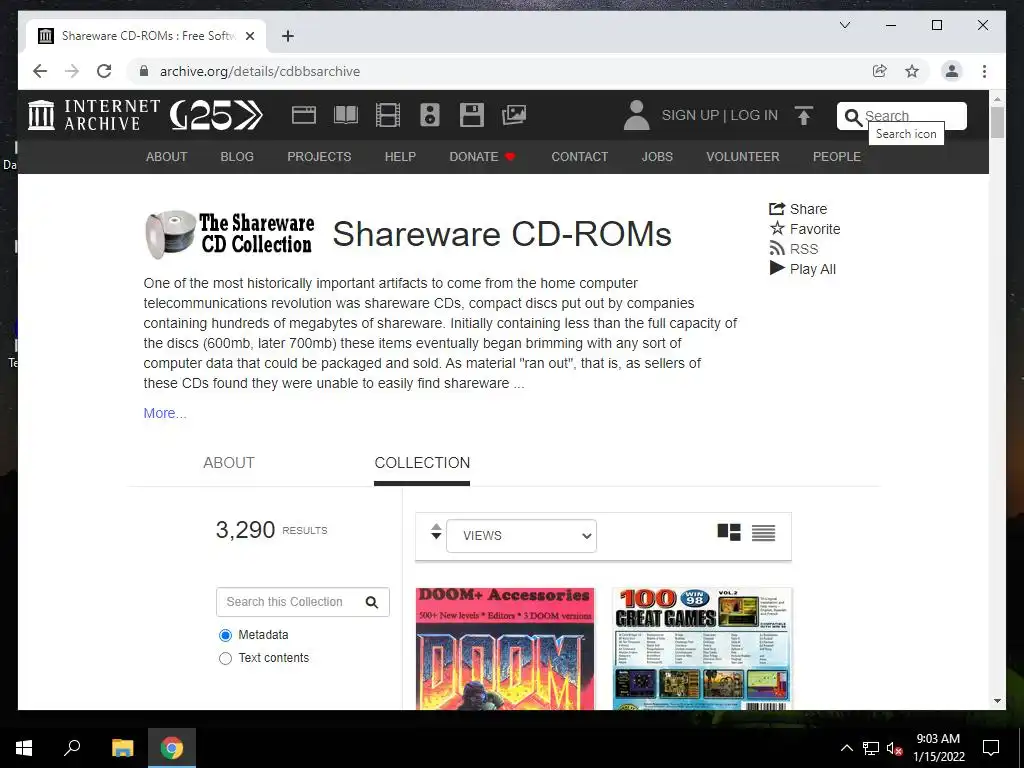Image resolution: width=1024 pixels, height=768 pixels.
Task: Click the Shareware CD Collection logo
Action: 230,234
